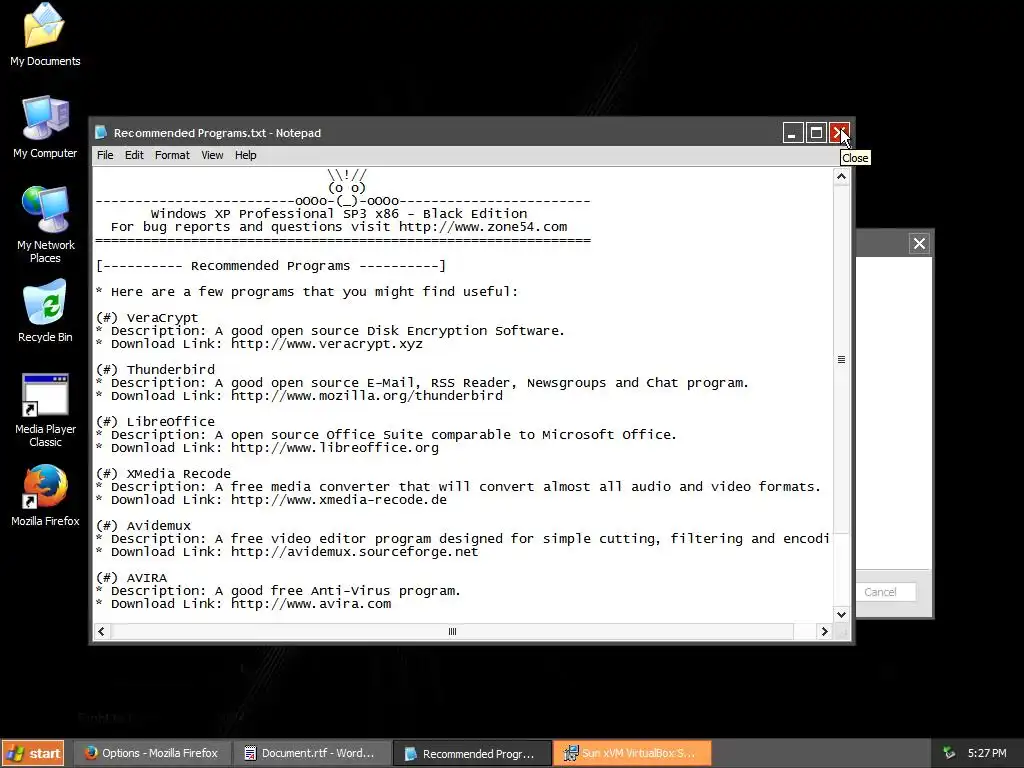Screen dimensions: 1024x768
Task: Select the My Network Places icon
Action: pyautogui.click(x=45, y=224)
